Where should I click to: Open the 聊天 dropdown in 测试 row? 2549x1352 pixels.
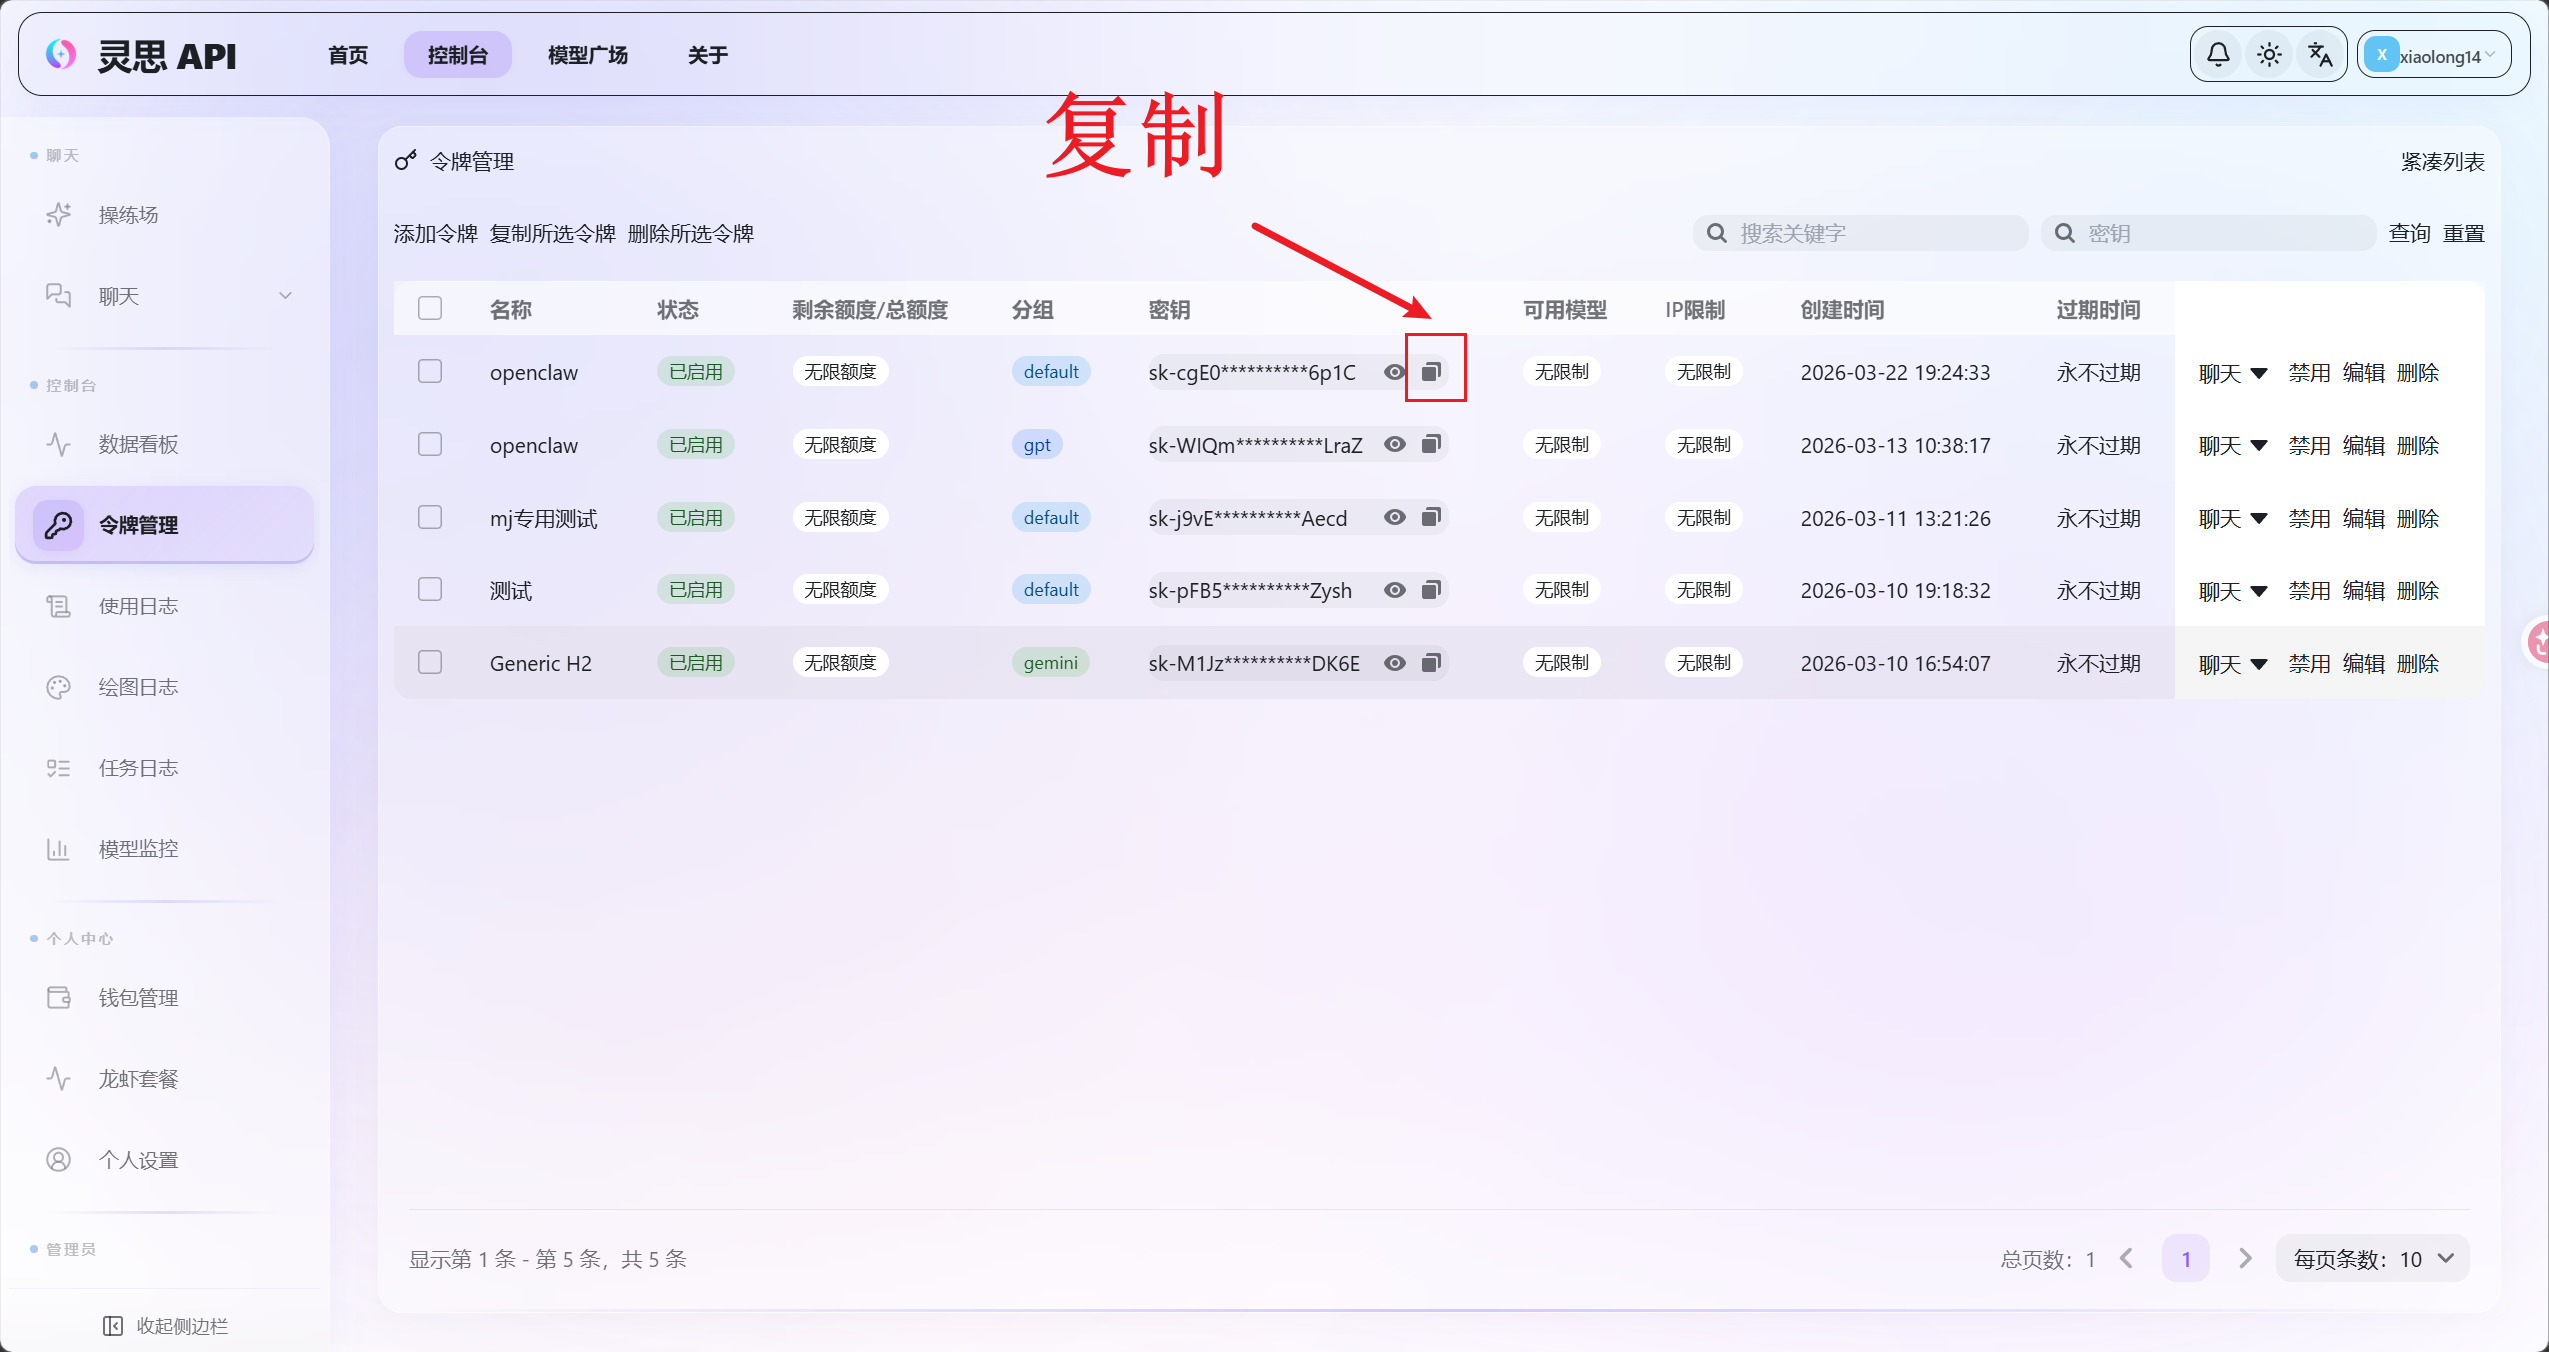tap(2232, 591)
